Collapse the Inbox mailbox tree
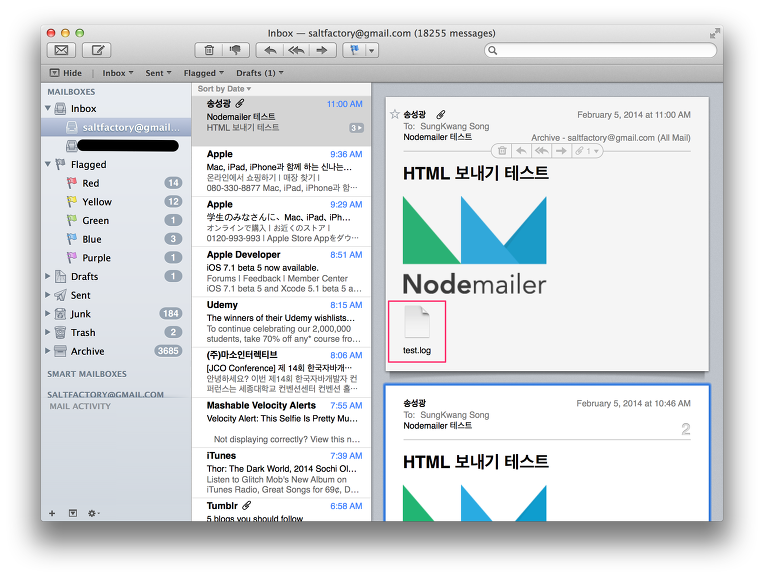Viewport: 764px width, 578px height. point(48,108)
